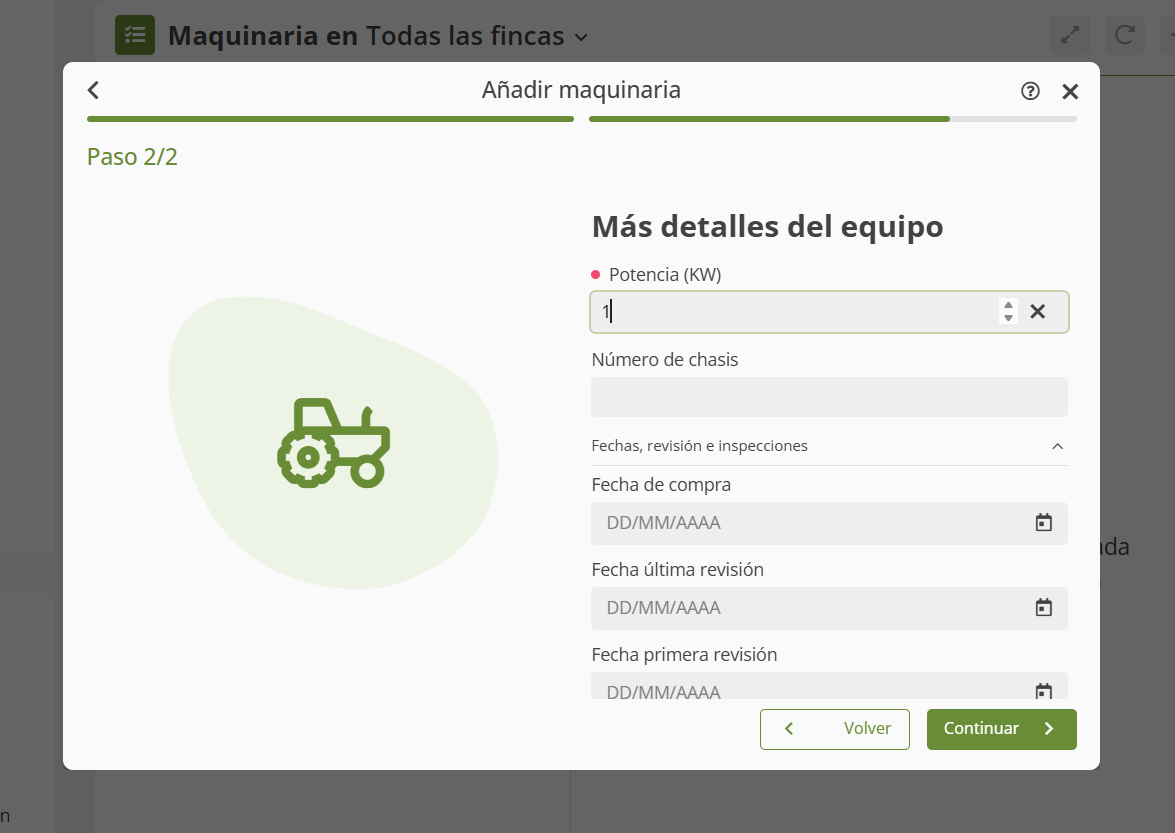Open calendar for Fecha primera revisión
Viewport: 1175px width, 833px height.
[1043, 691]
